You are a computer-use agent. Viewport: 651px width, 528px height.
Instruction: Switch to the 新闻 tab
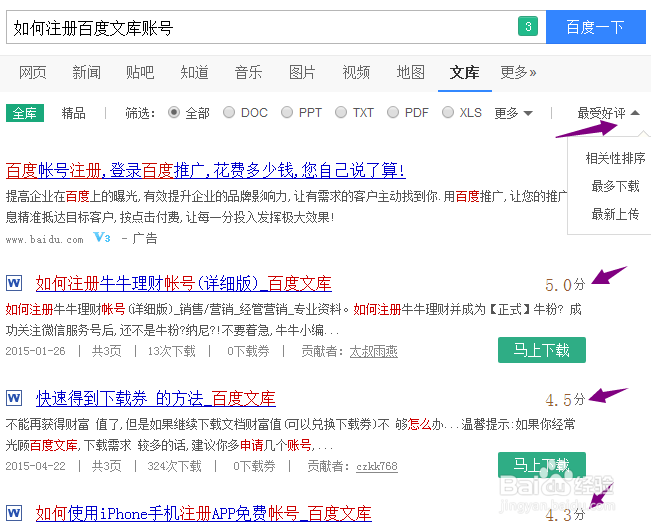click(x=86, y=73)
